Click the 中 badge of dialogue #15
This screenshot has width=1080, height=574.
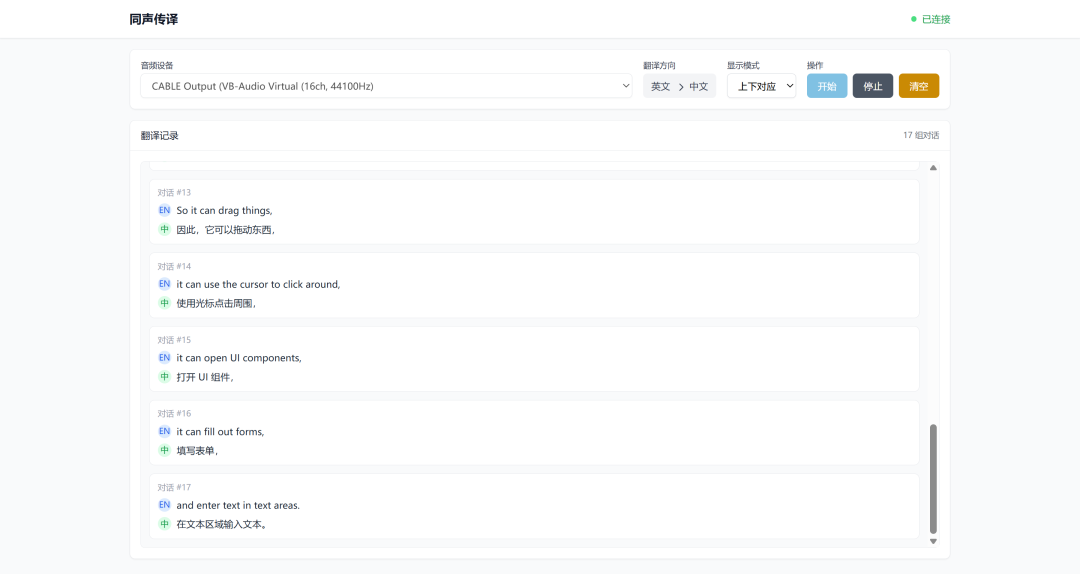164,377
